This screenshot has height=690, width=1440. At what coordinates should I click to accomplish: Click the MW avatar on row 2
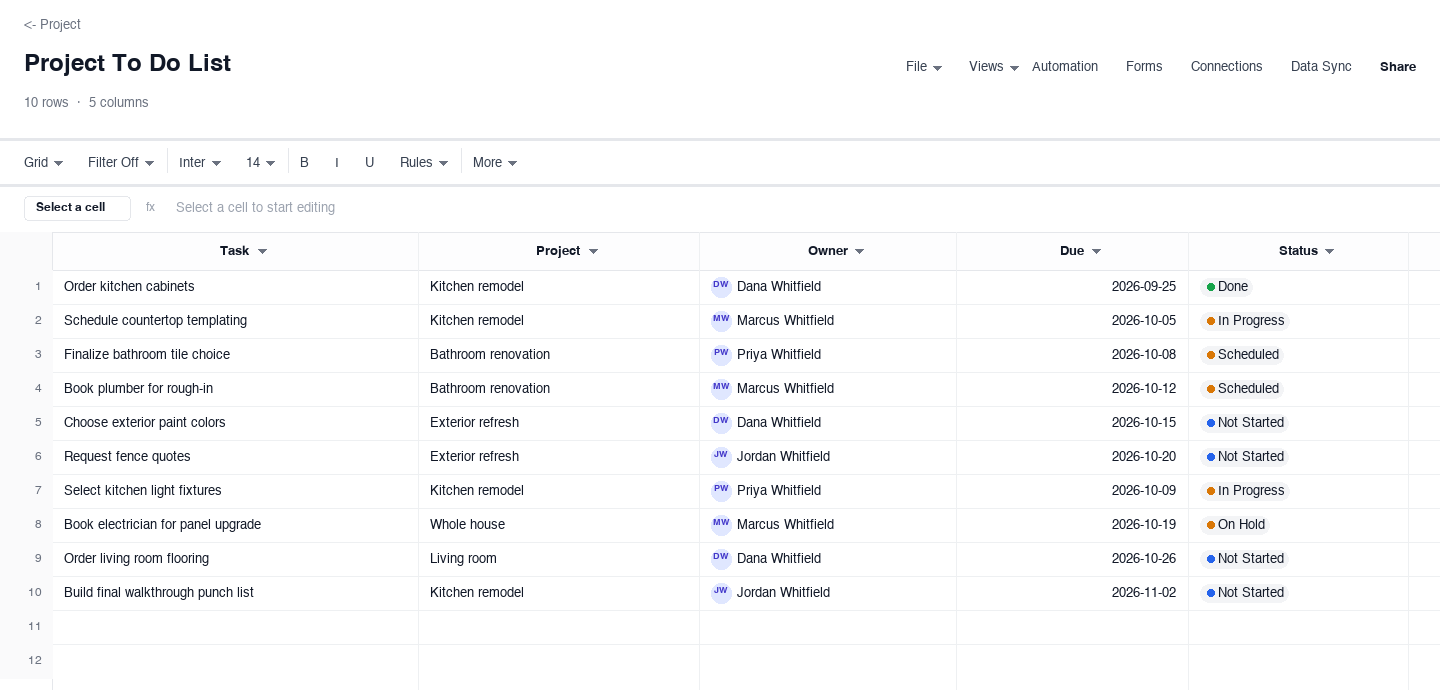coord(721,321)
